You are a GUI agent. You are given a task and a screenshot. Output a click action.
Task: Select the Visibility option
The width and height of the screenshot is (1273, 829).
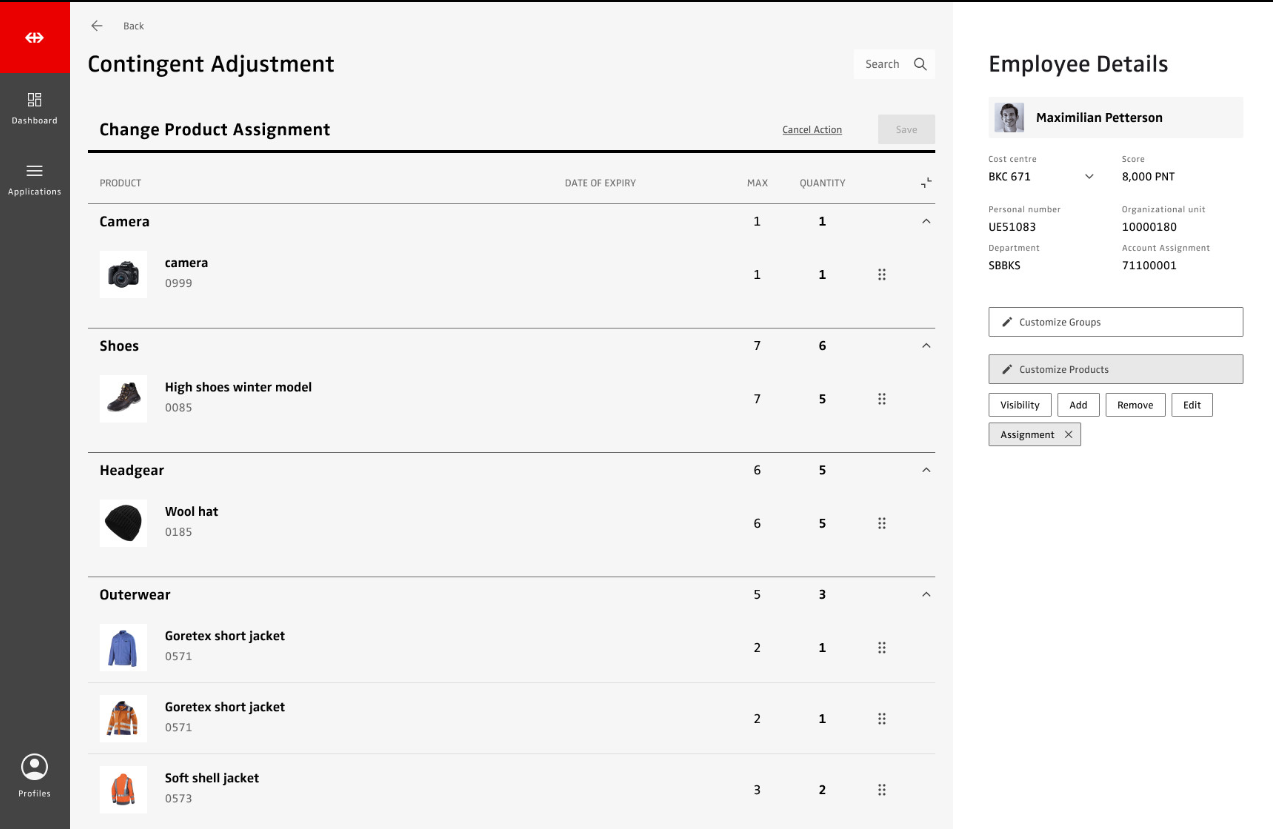[1020, 405]
